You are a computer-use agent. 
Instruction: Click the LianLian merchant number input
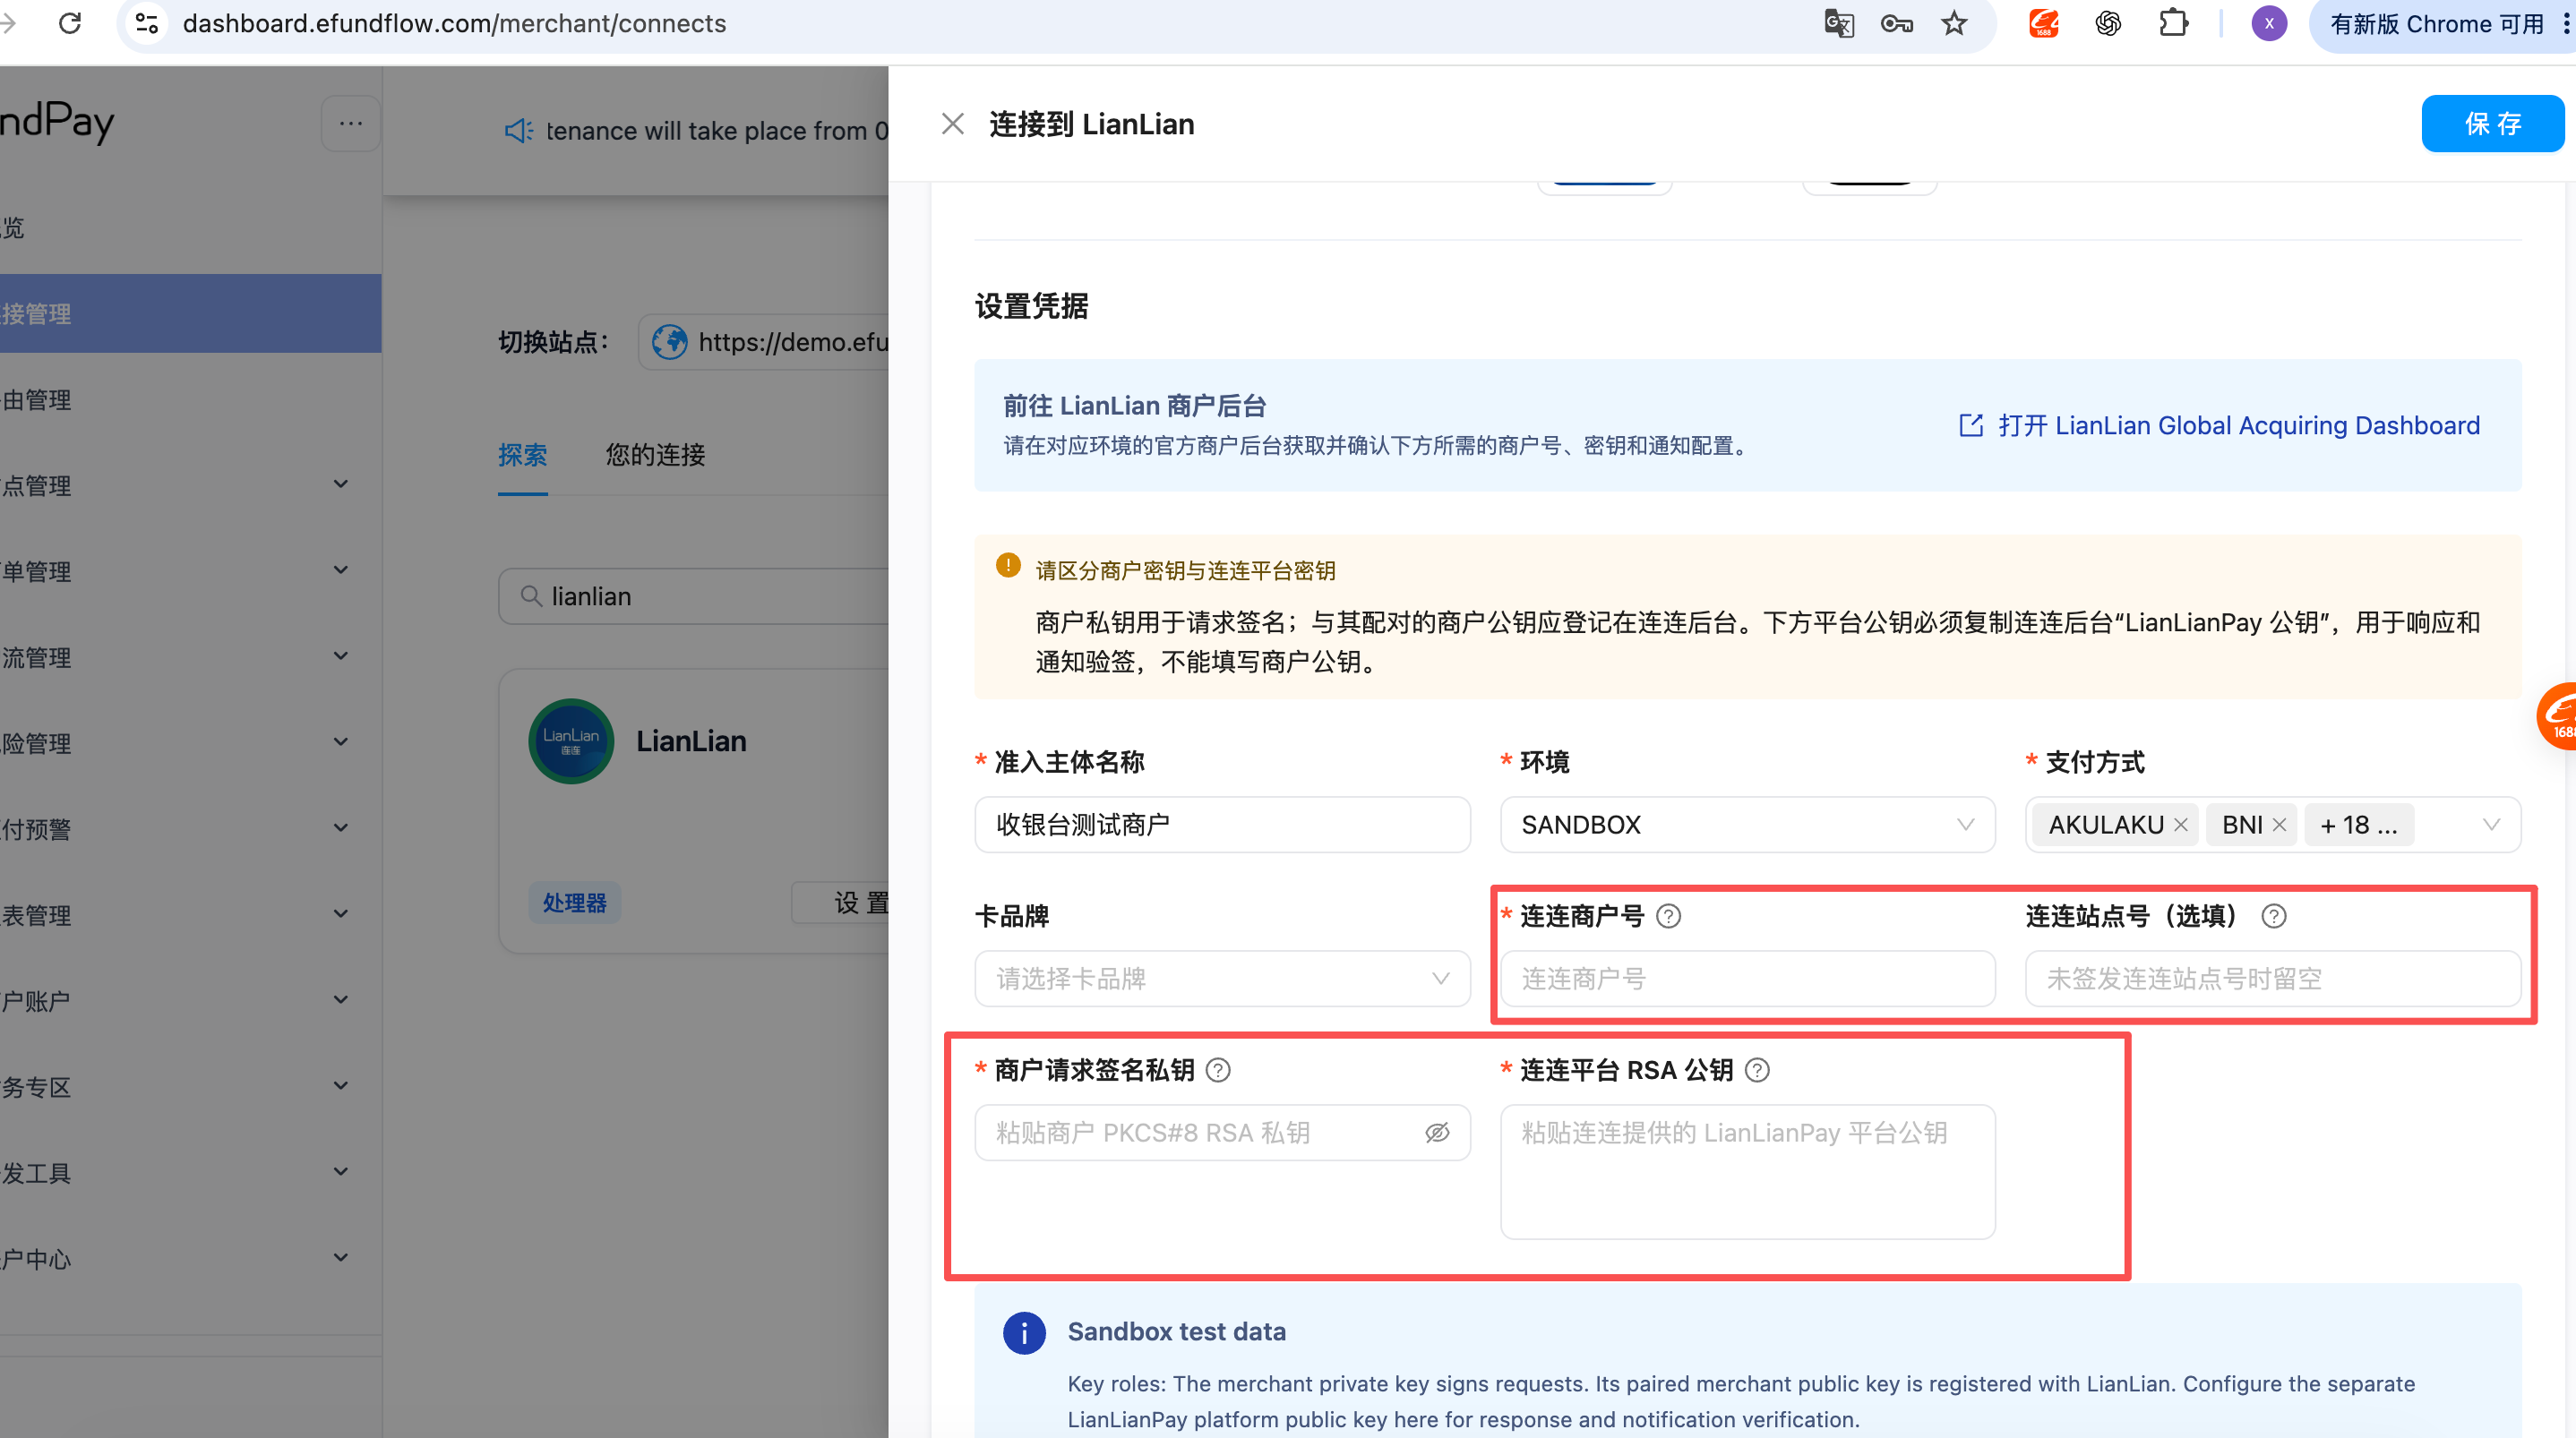[1747, 978]
